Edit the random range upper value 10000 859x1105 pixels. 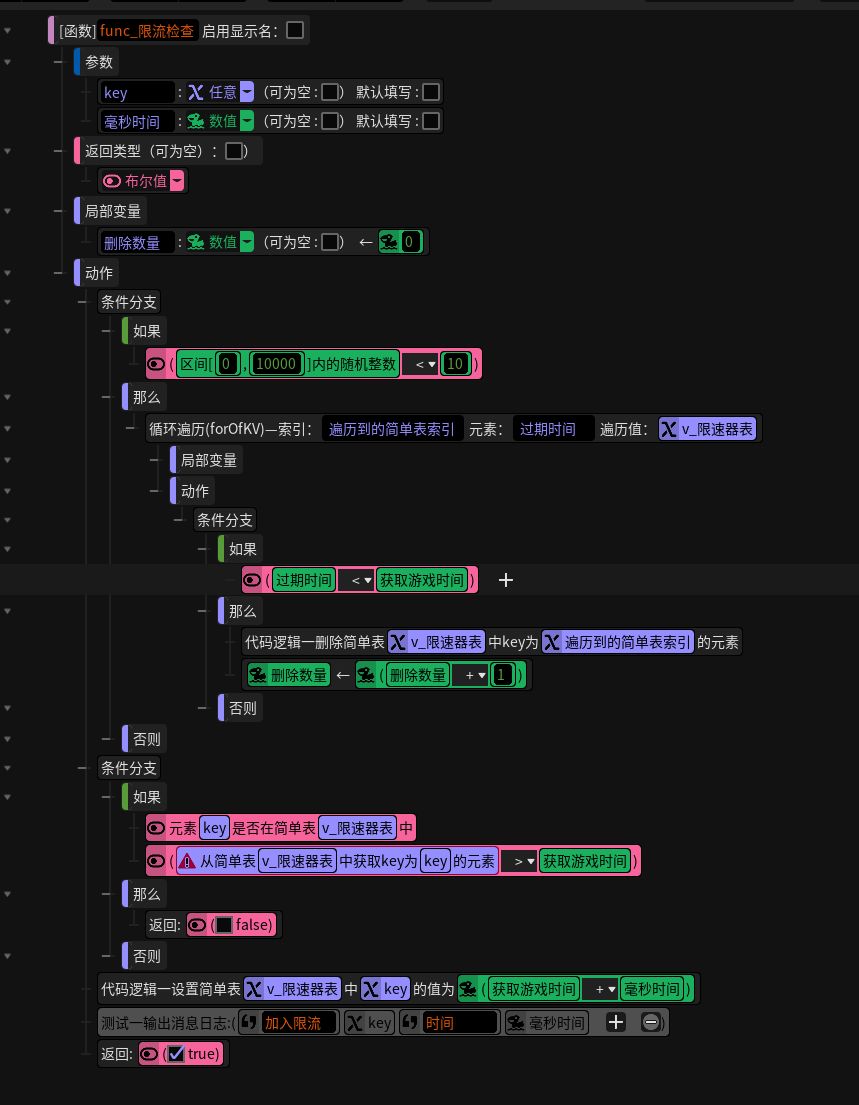click(x=276, y=364)
